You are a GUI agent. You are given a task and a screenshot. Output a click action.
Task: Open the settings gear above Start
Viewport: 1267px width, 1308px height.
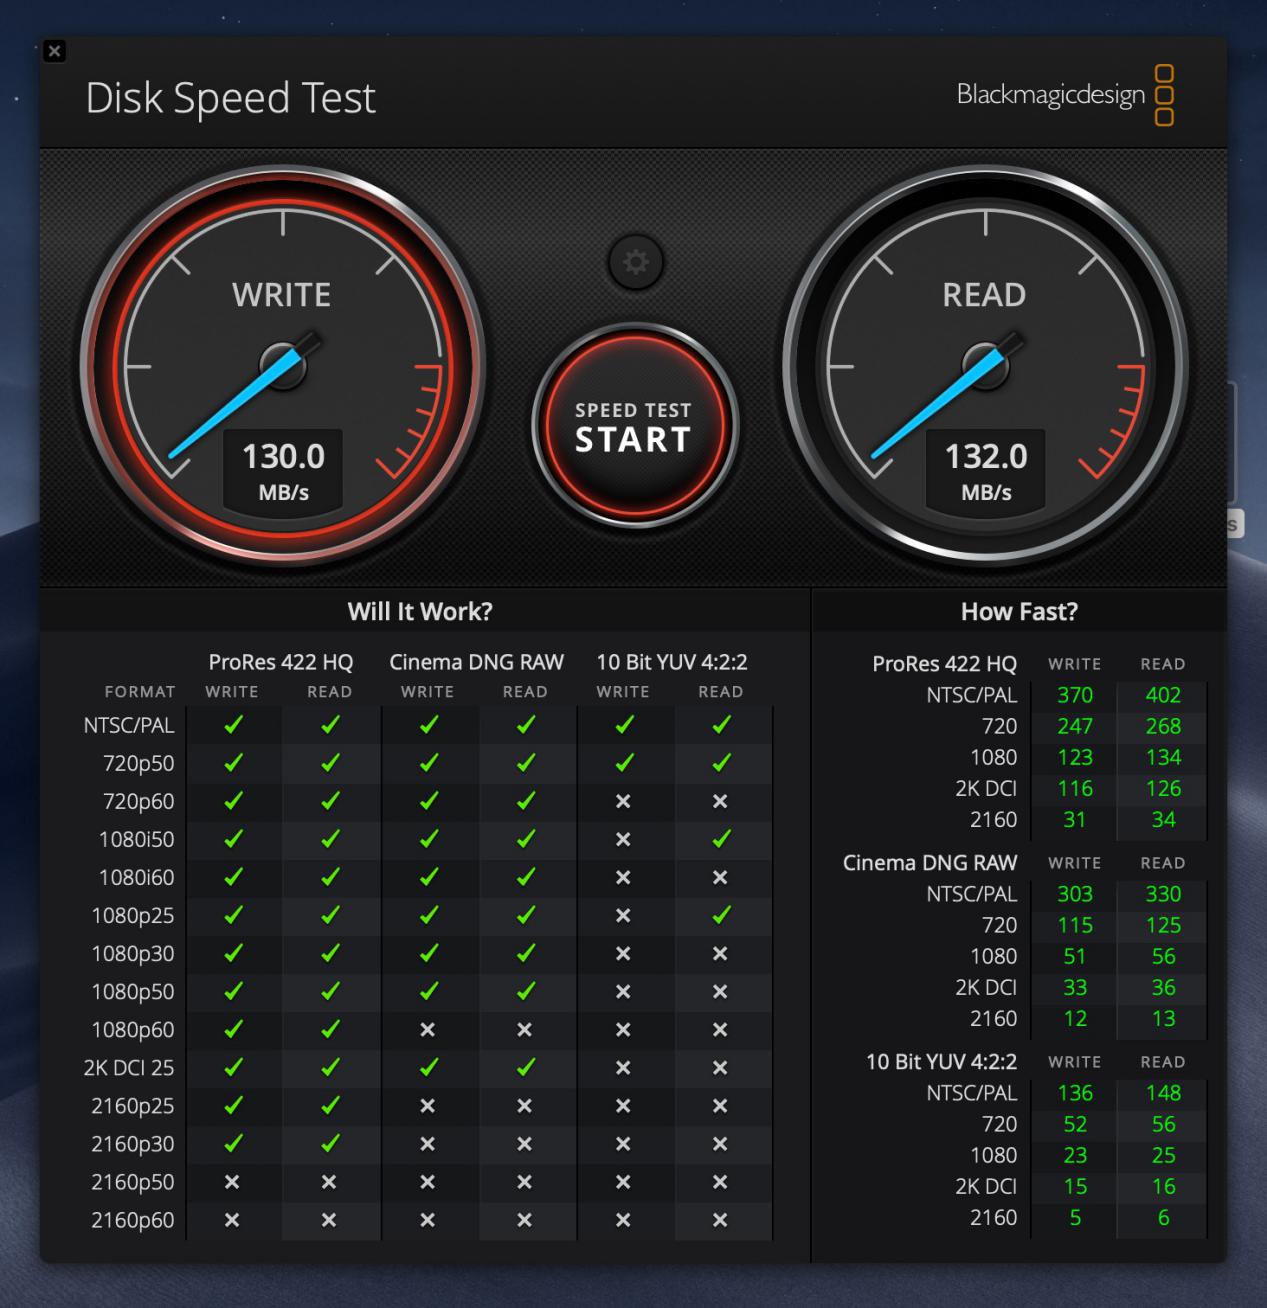coord(635,263)
